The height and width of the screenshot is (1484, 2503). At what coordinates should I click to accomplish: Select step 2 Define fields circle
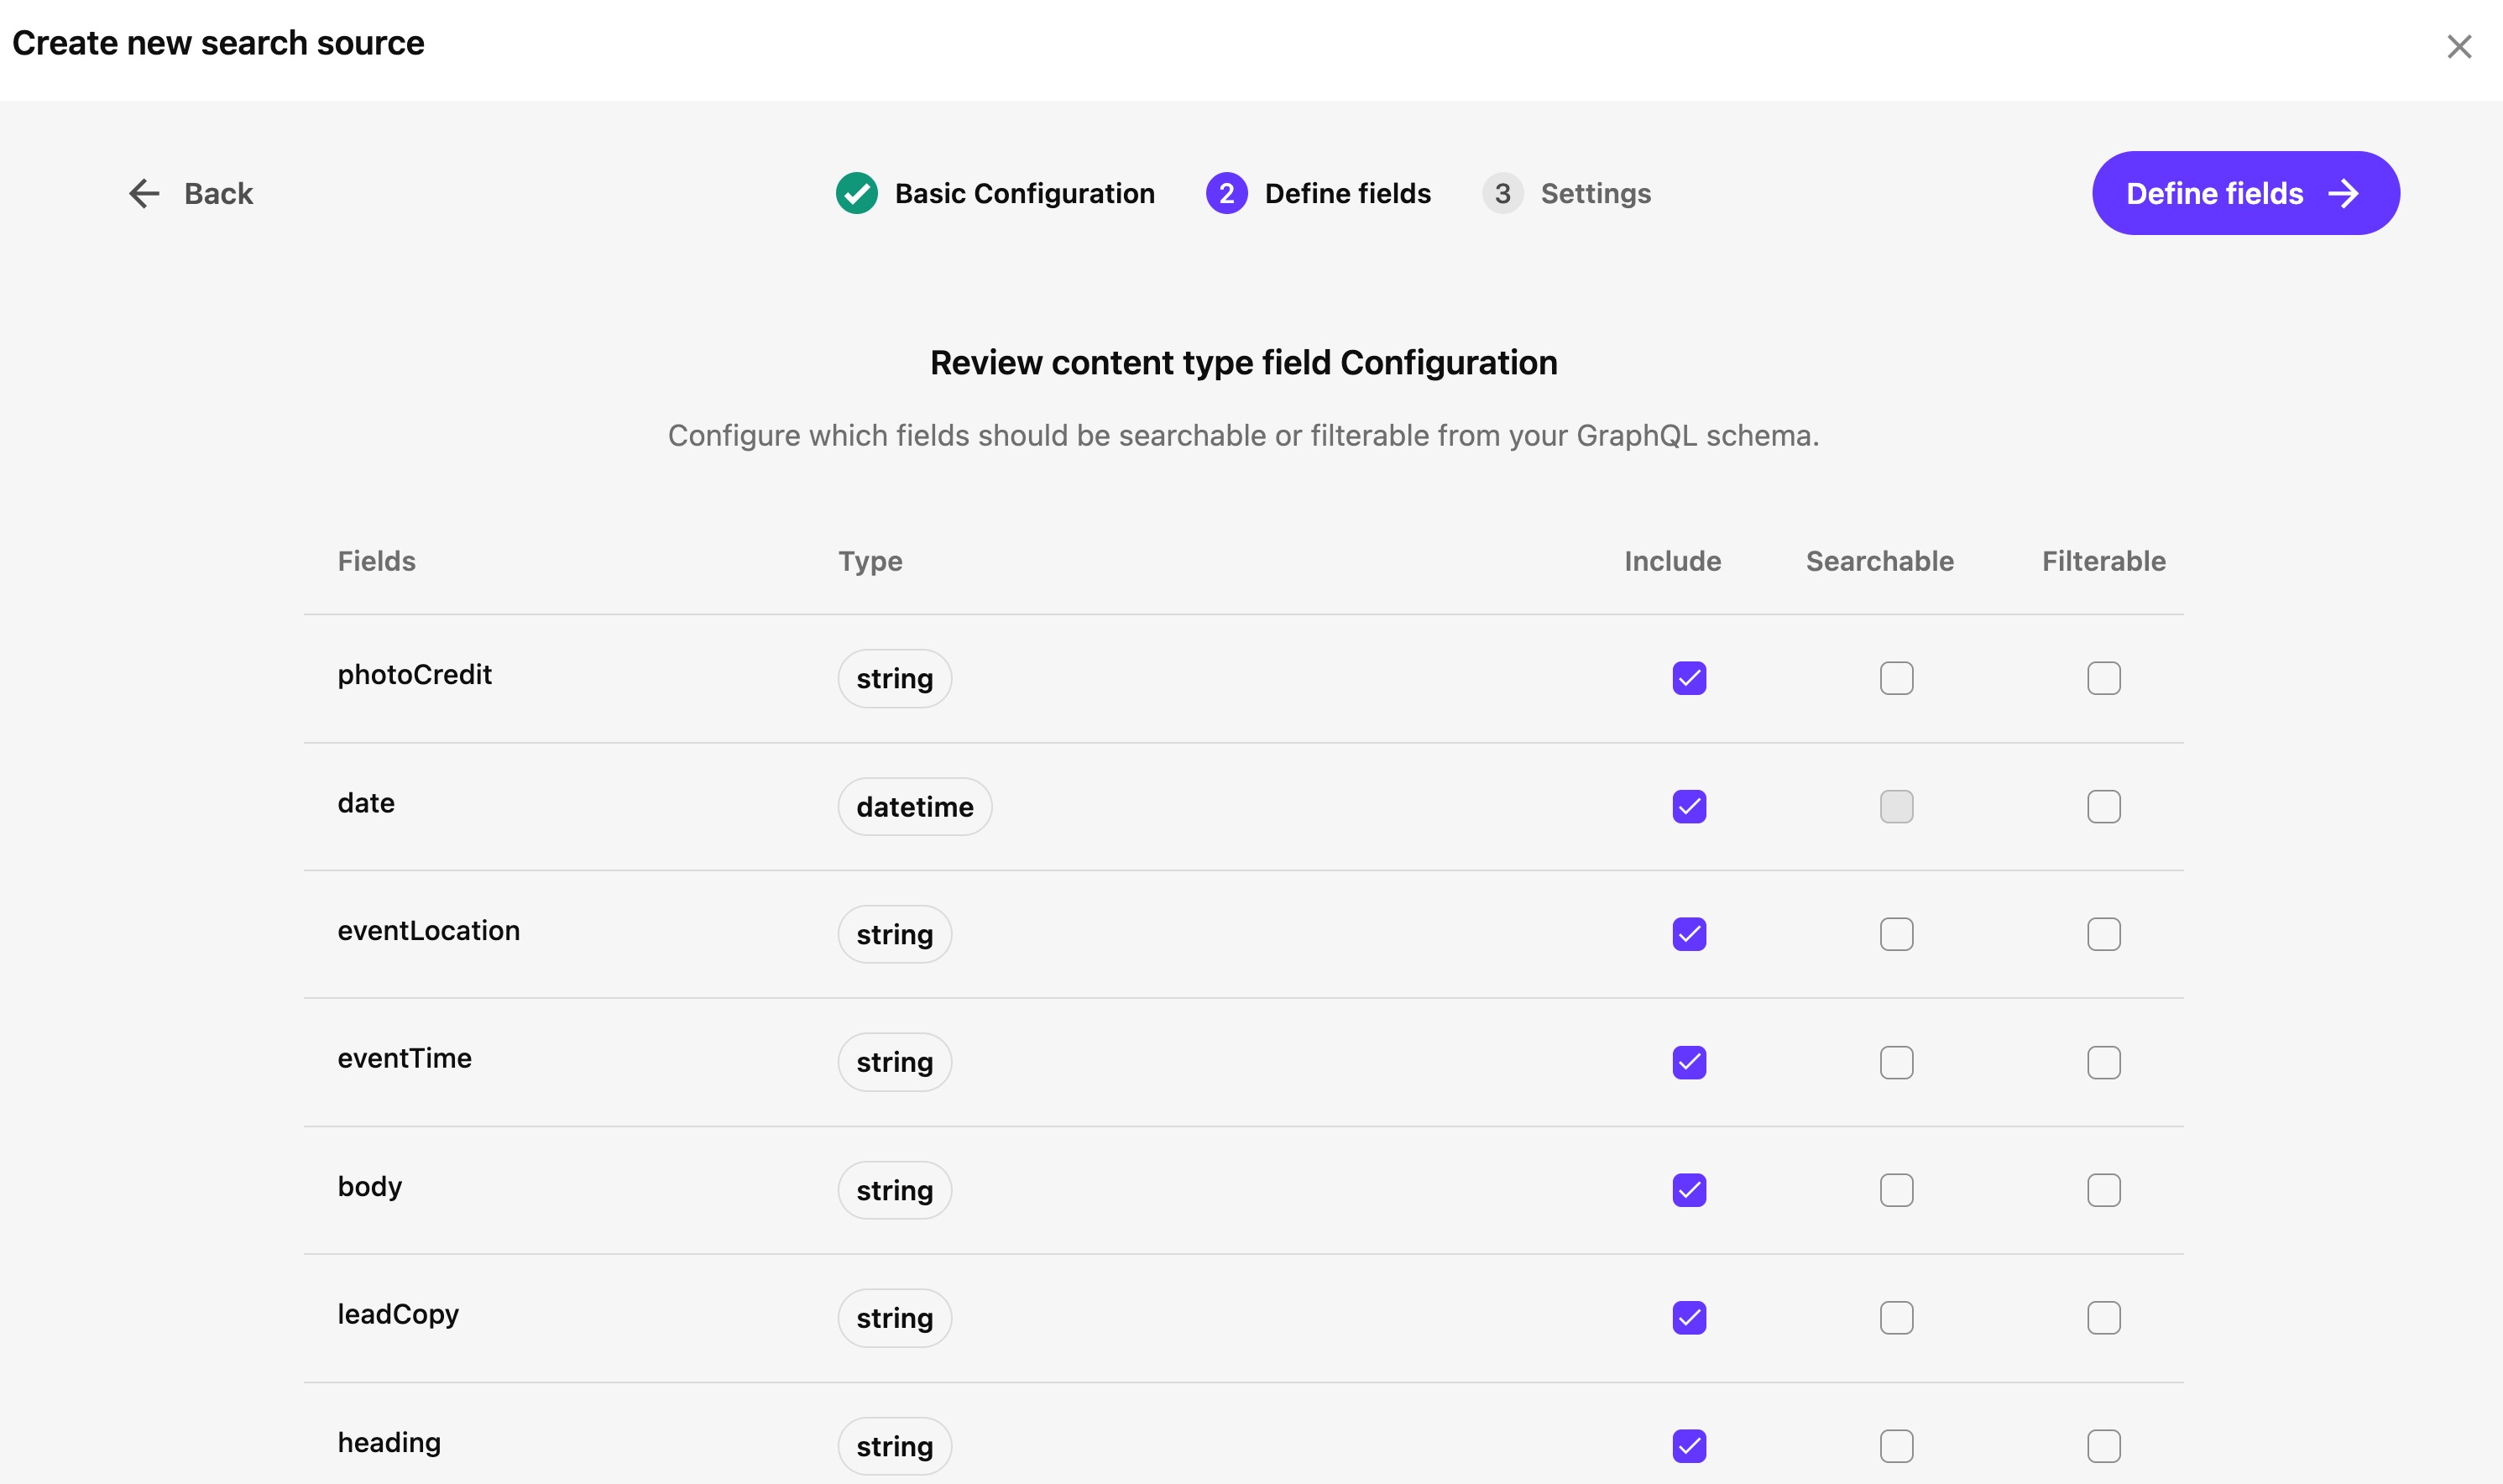pyautogui.click(x=1226, y=193)
